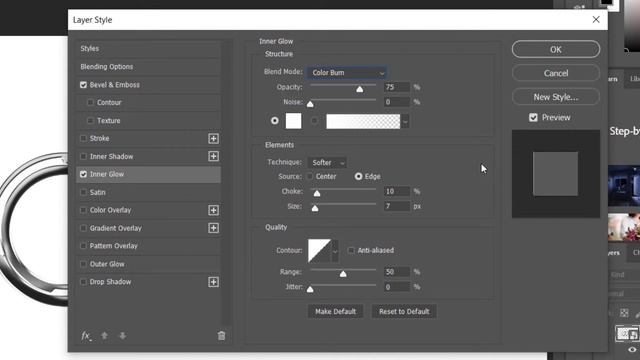The height and width of the screenshot is (360, 640).
Task: Set glow Source to Center
Action: 310,176
